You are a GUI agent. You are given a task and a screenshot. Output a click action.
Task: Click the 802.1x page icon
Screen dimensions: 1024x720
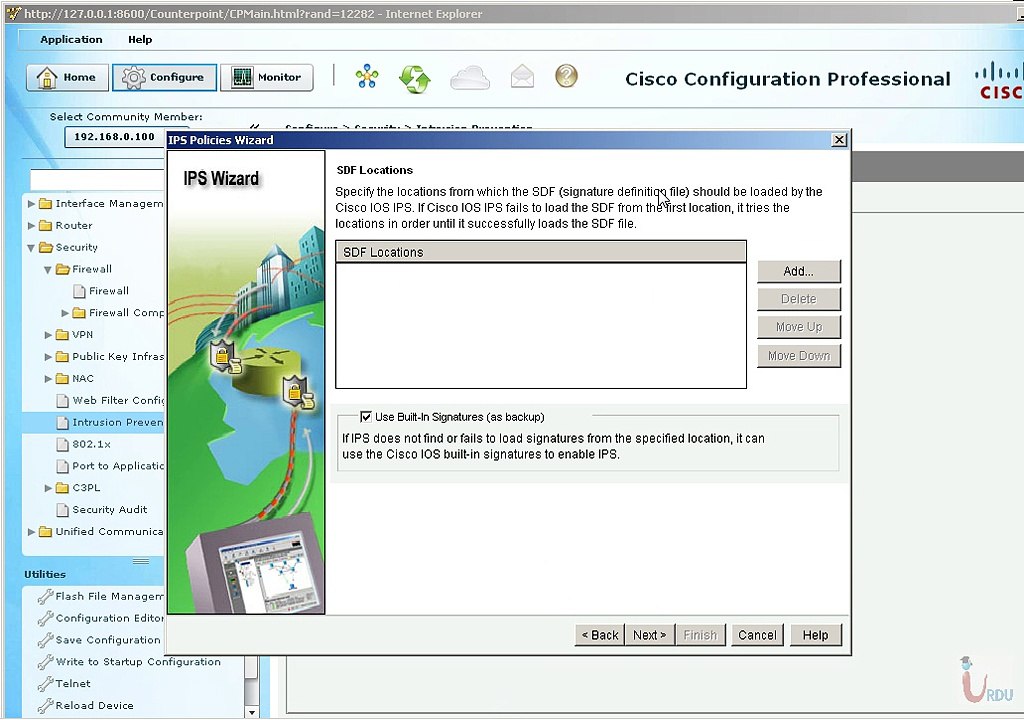(x=63, y=444)
